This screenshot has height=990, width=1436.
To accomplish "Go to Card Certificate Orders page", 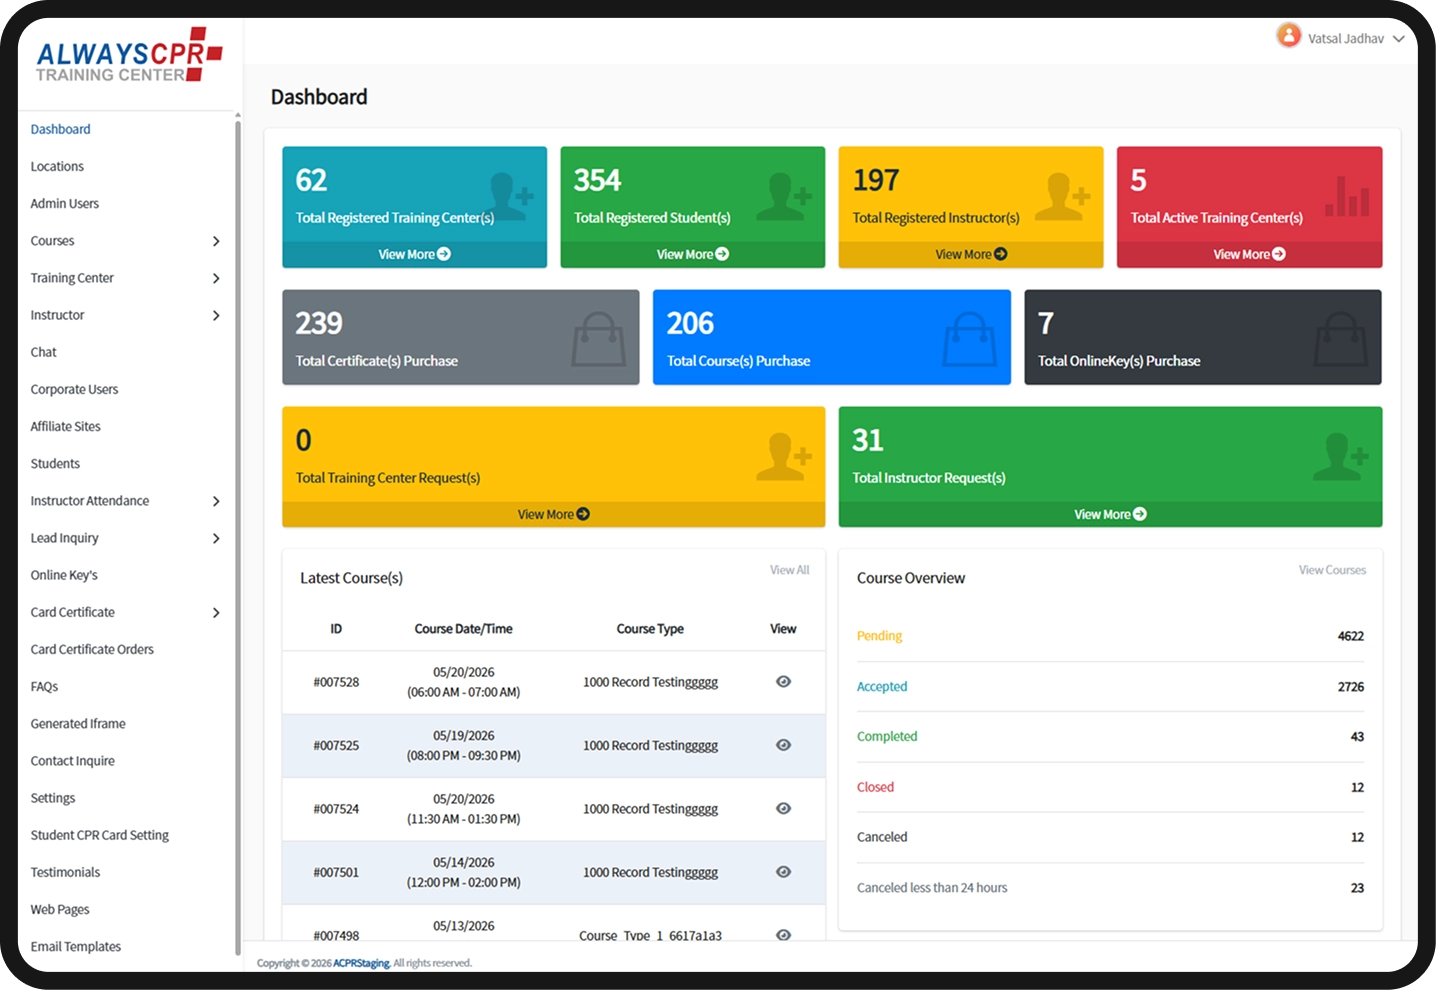I will coord(92,649).
